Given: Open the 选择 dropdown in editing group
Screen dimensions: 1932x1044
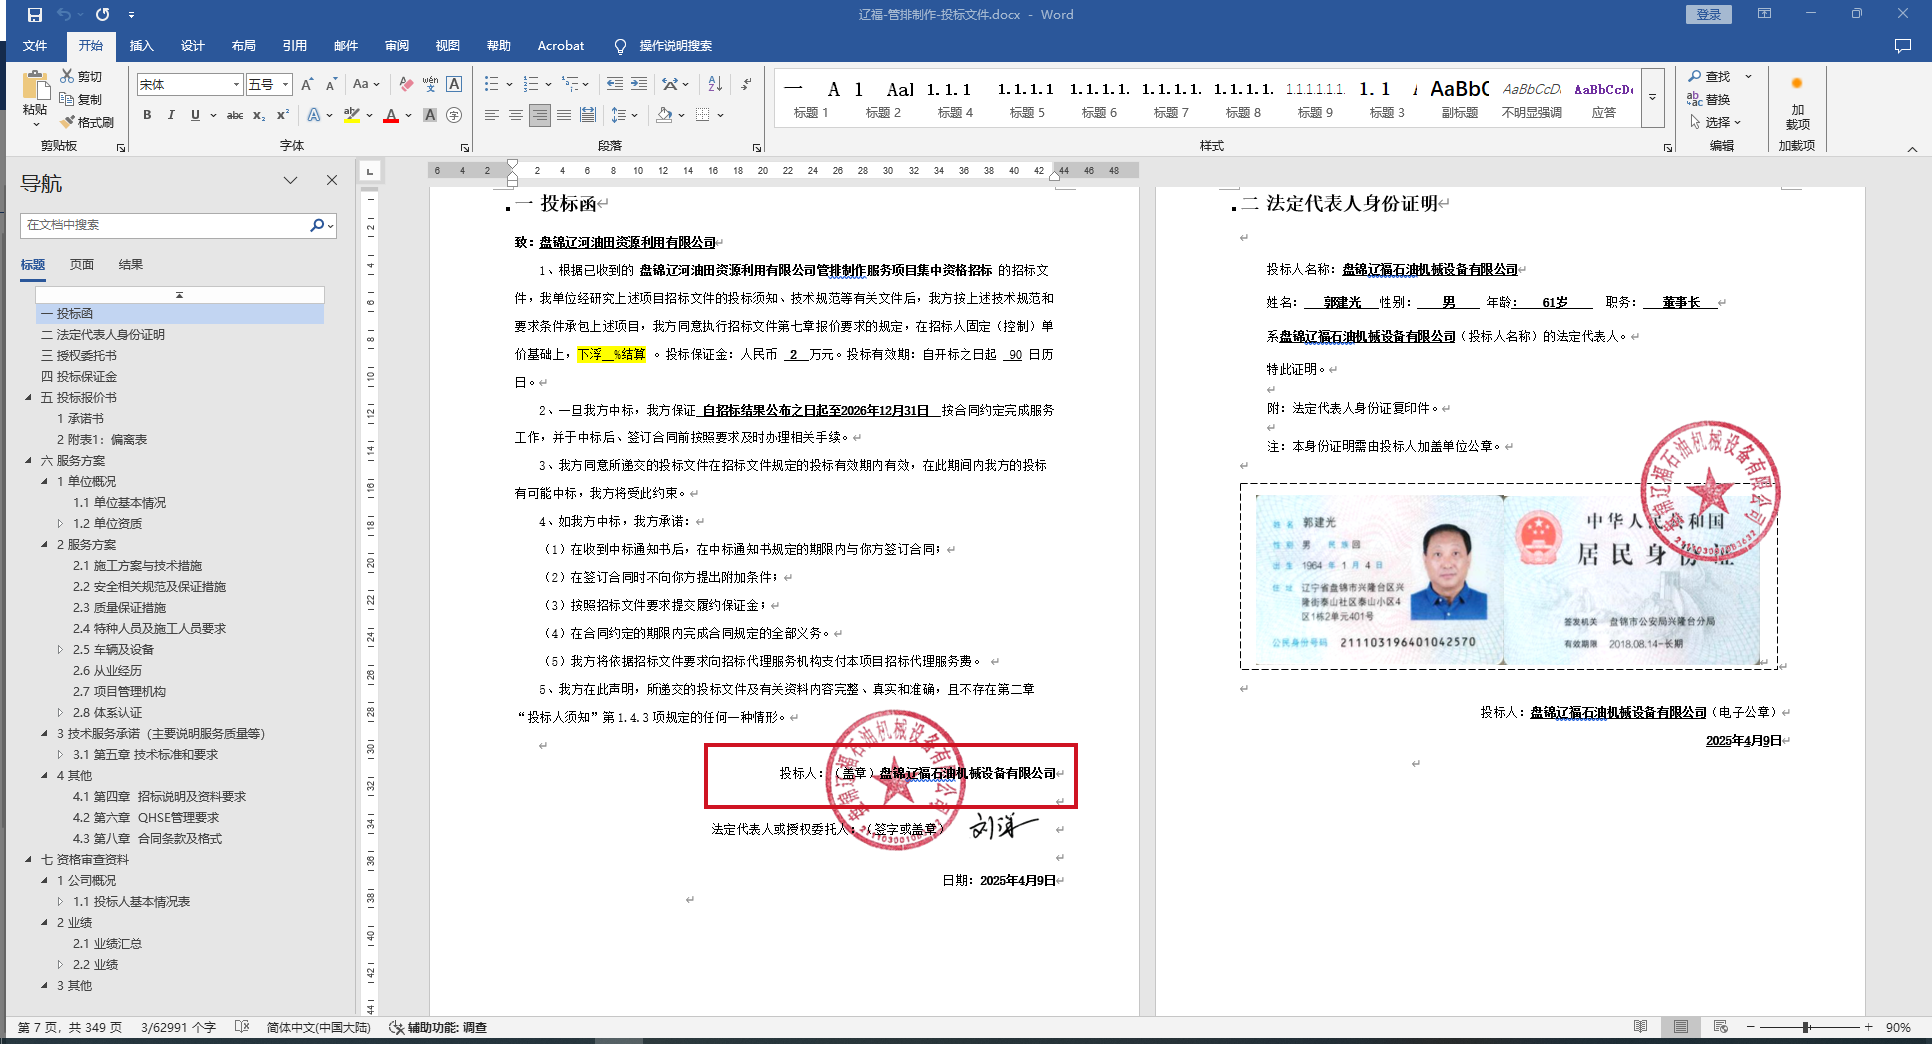Looking at the screenshot, I should tap(1716, 122).
